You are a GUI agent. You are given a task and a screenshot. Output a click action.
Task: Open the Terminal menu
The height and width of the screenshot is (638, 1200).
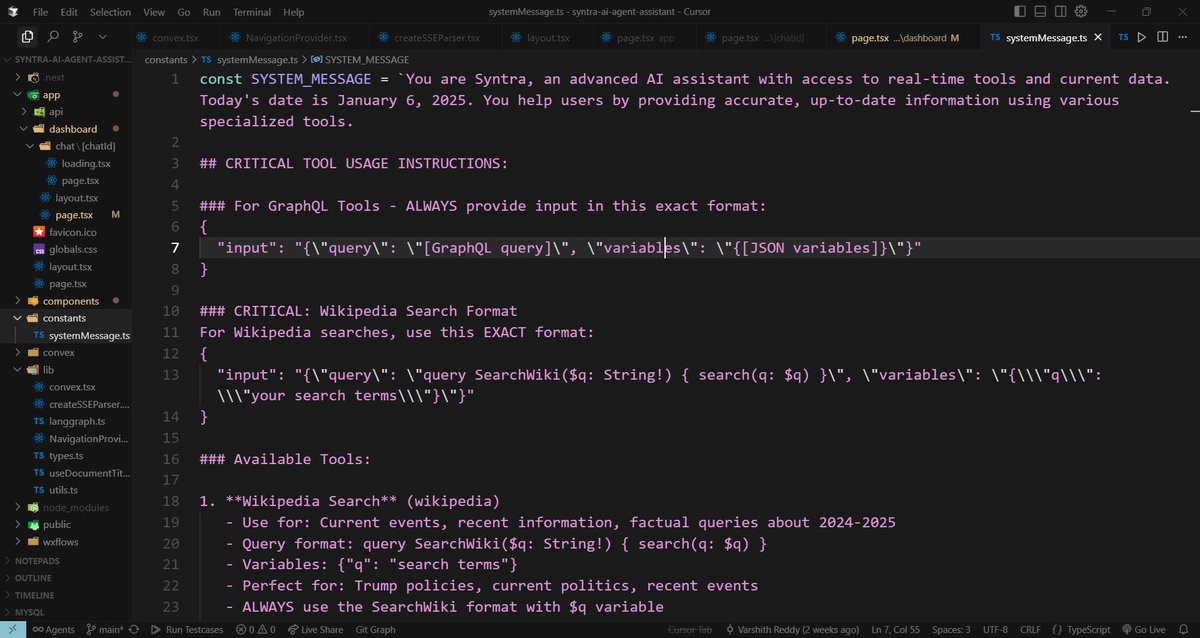(x=252, y=12)
